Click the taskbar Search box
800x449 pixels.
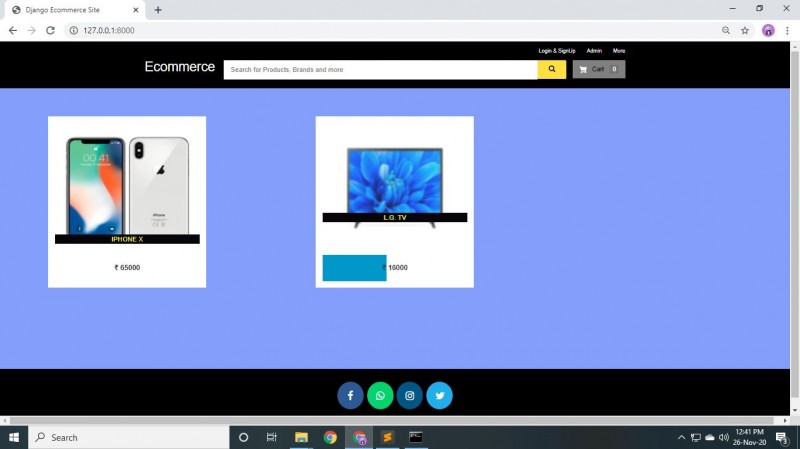click(x=129, y=437)
